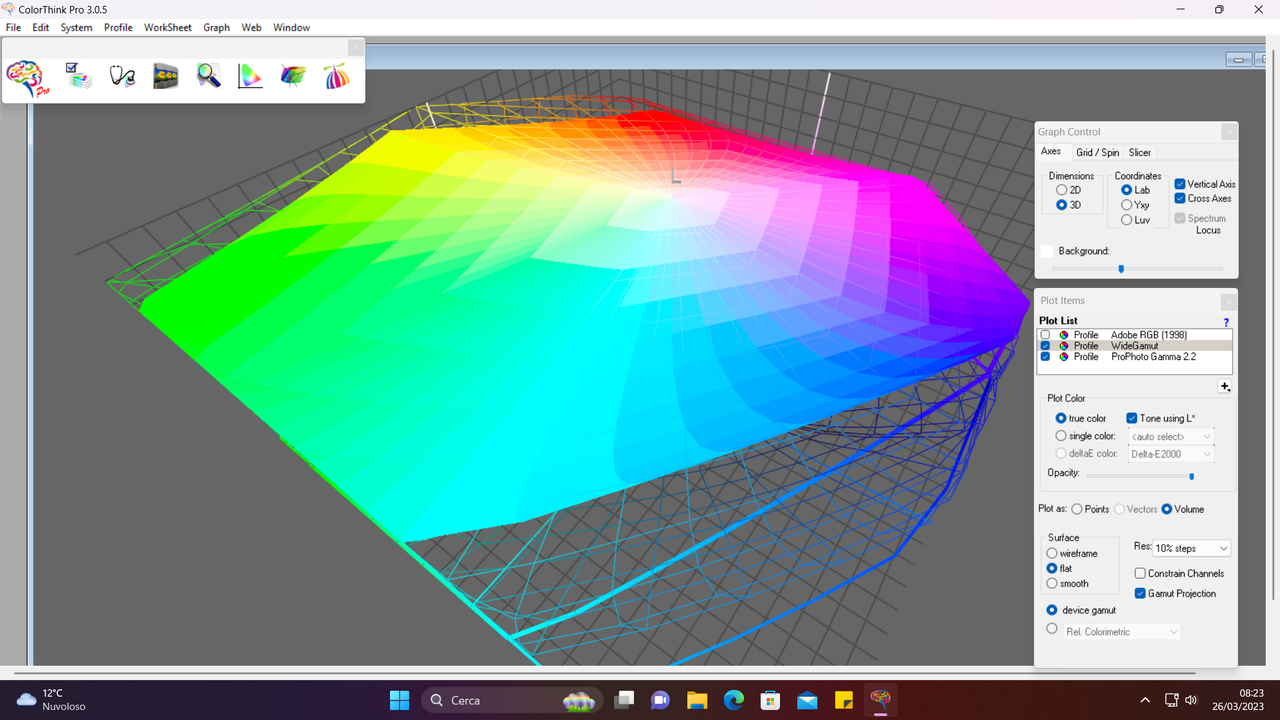Launch the Color Worksheet tool
The width and height of the screenshot is (1280, 720).
pyautogui.click(x=336, y=75)
